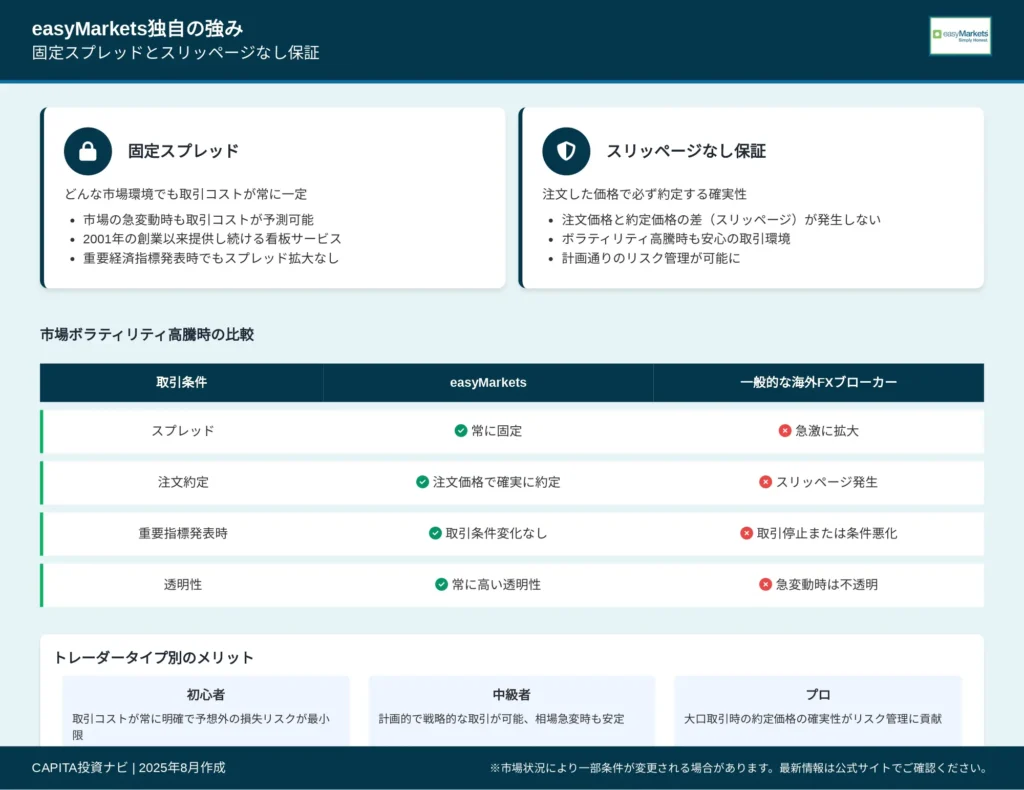Click the easyMarkets column header
Viewport: 1024px width, 790px height.
(x=488, y=383)
